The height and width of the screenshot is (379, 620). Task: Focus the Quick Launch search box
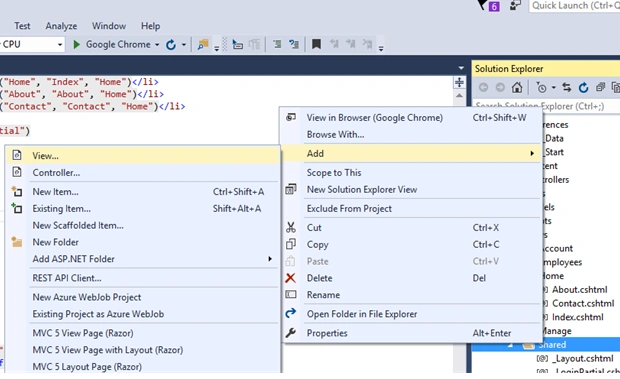click(574, 6)
